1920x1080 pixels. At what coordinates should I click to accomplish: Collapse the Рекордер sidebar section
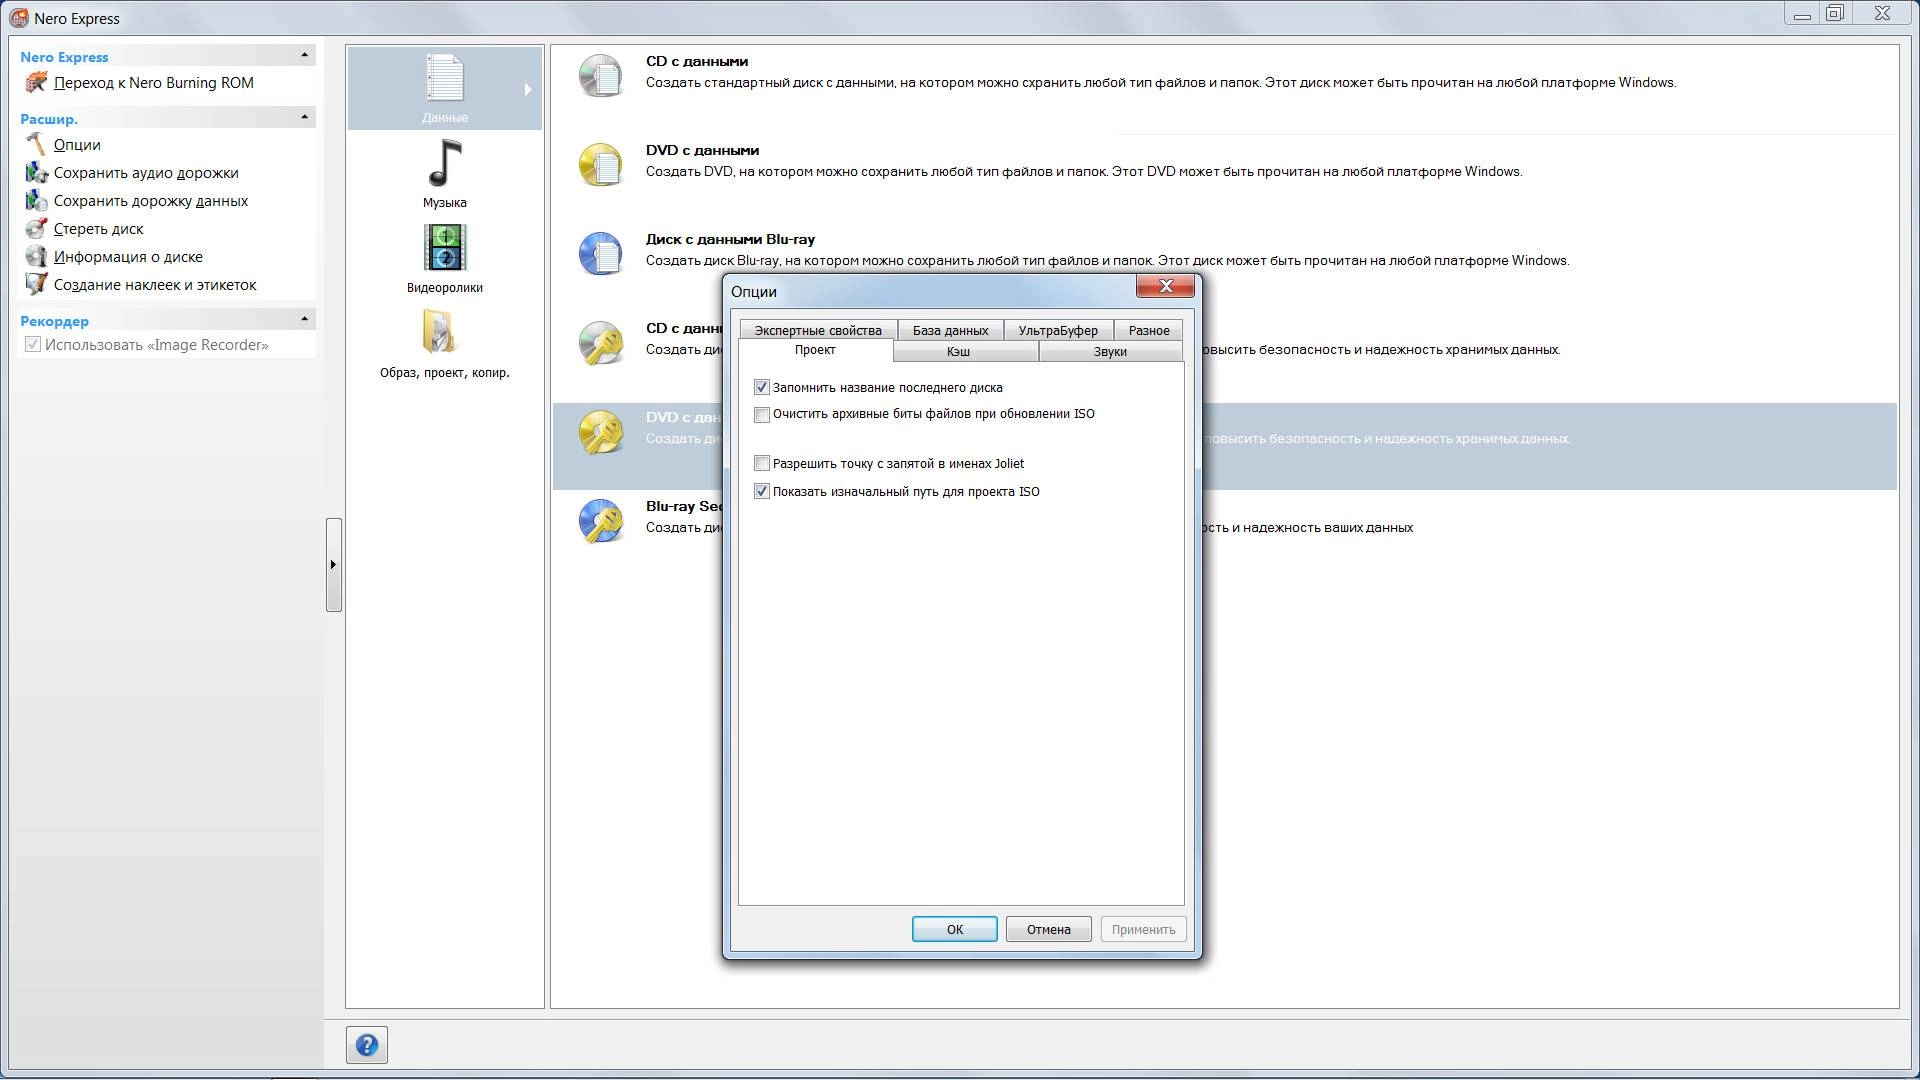[305, 319]
